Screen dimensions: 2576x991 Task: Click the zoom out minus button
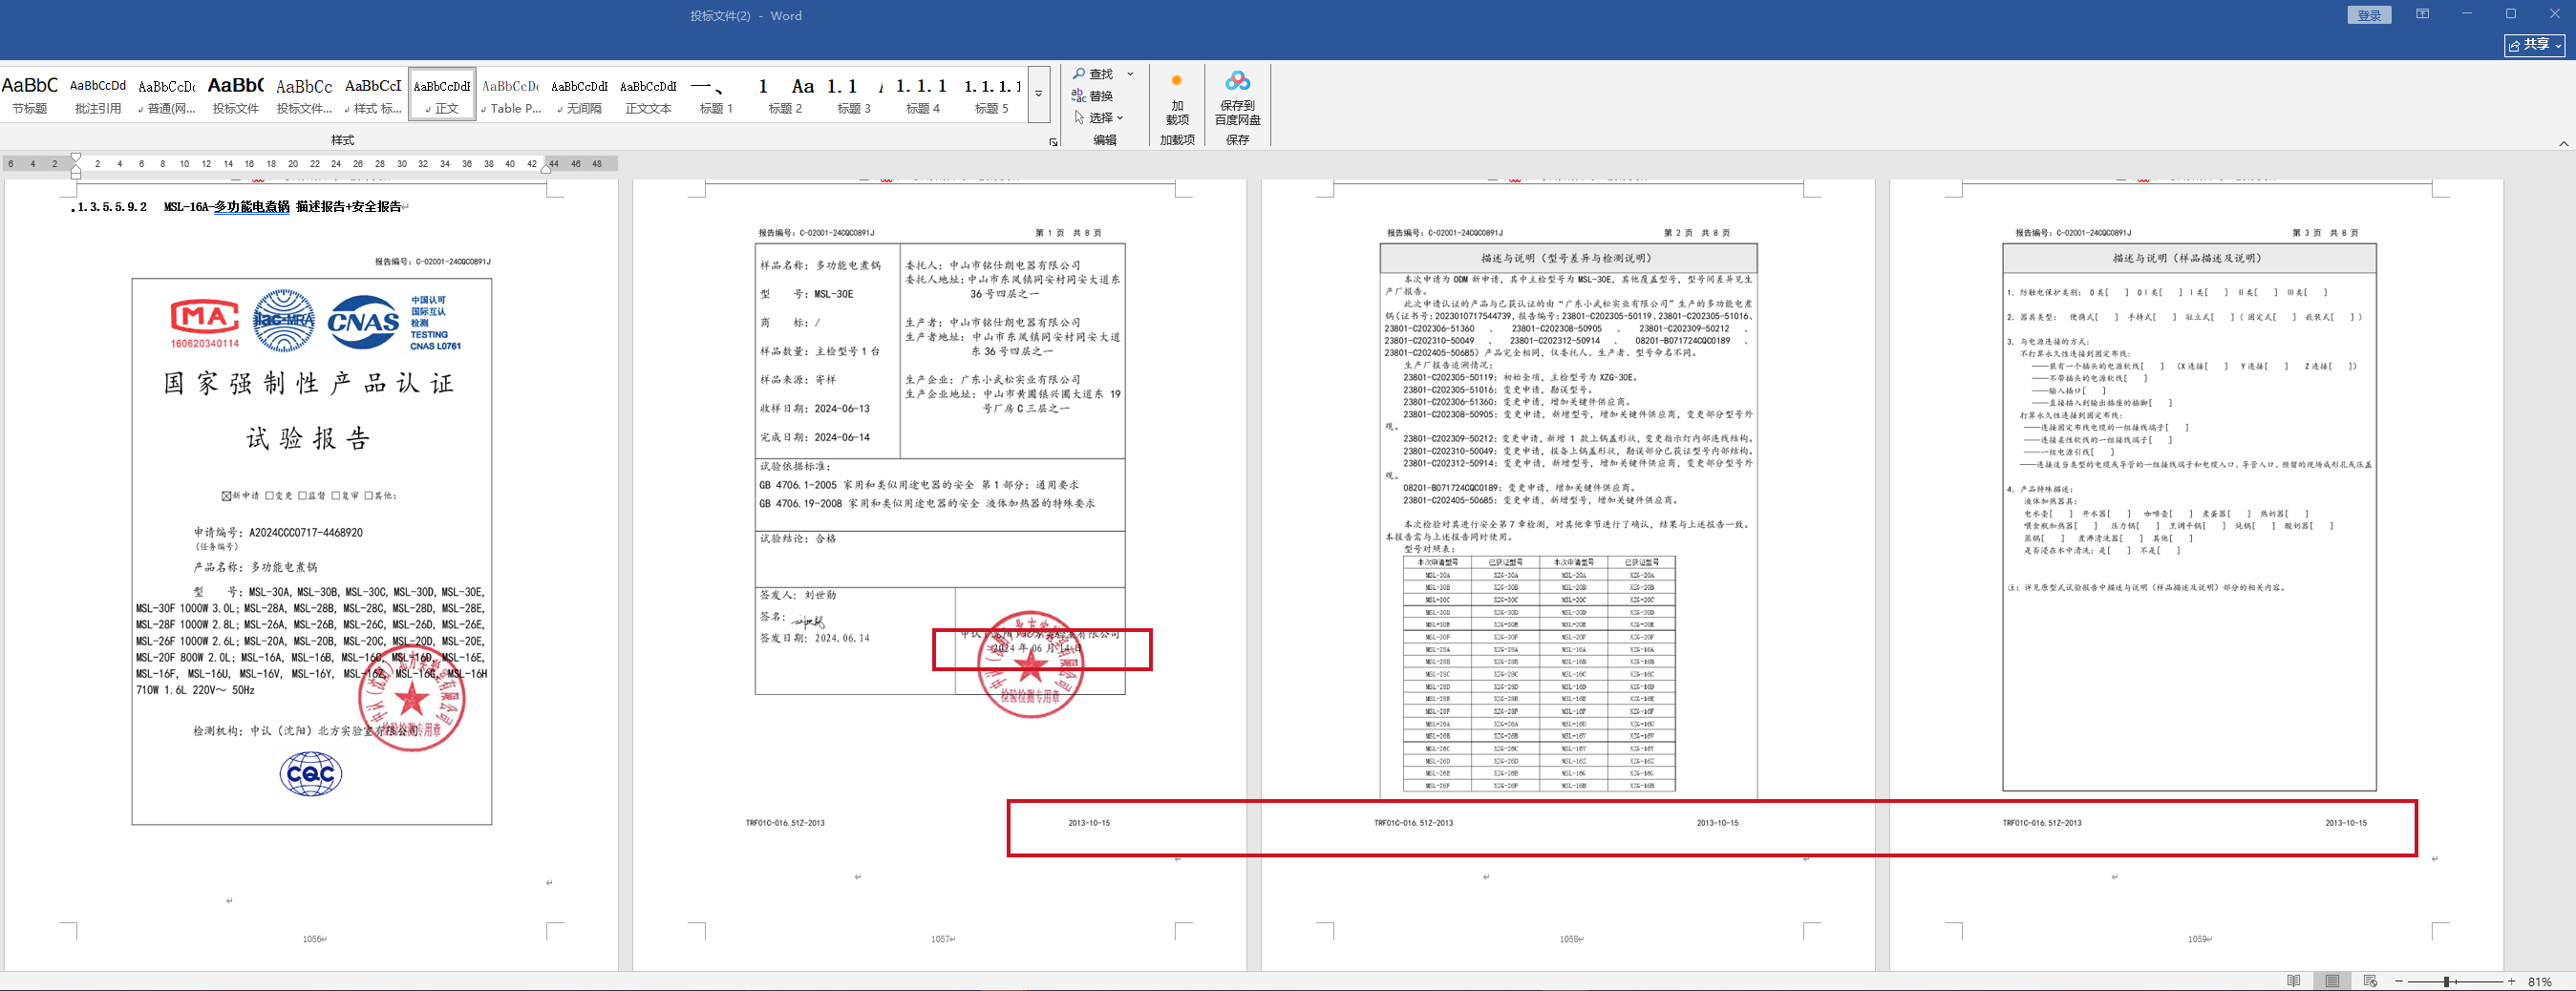pyautogui.click(x=2399, y=982)
